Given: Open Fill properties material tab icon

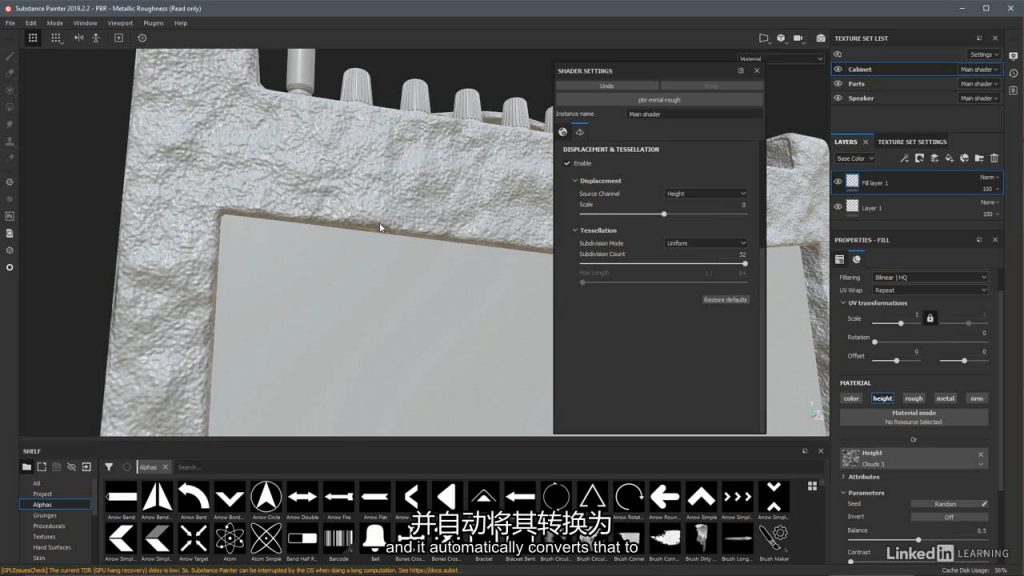Looking at the screenshot, I should click(857, 259).
